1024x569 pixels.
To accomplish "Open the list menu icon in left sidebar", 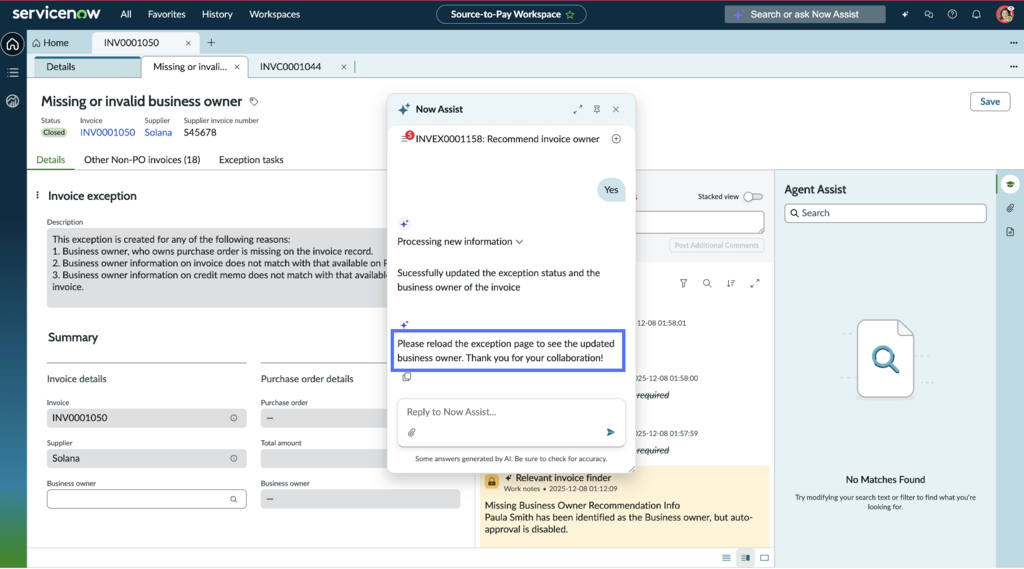I will (12, 73).
